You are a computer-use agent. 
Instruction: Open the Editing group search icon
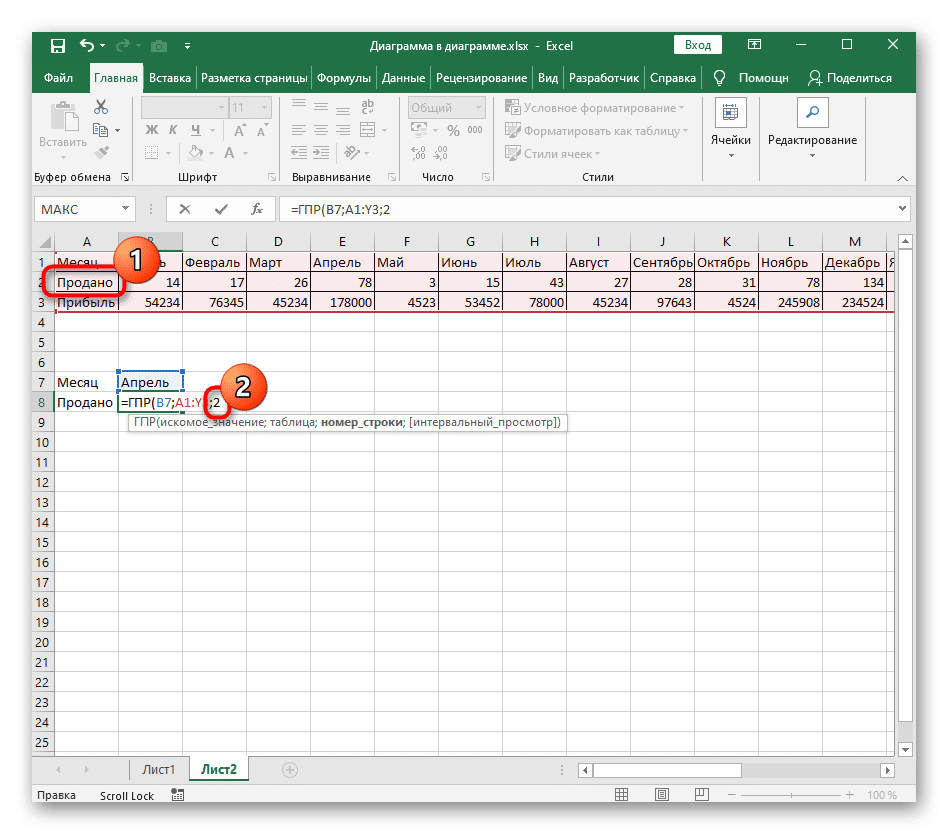point(812,112)
